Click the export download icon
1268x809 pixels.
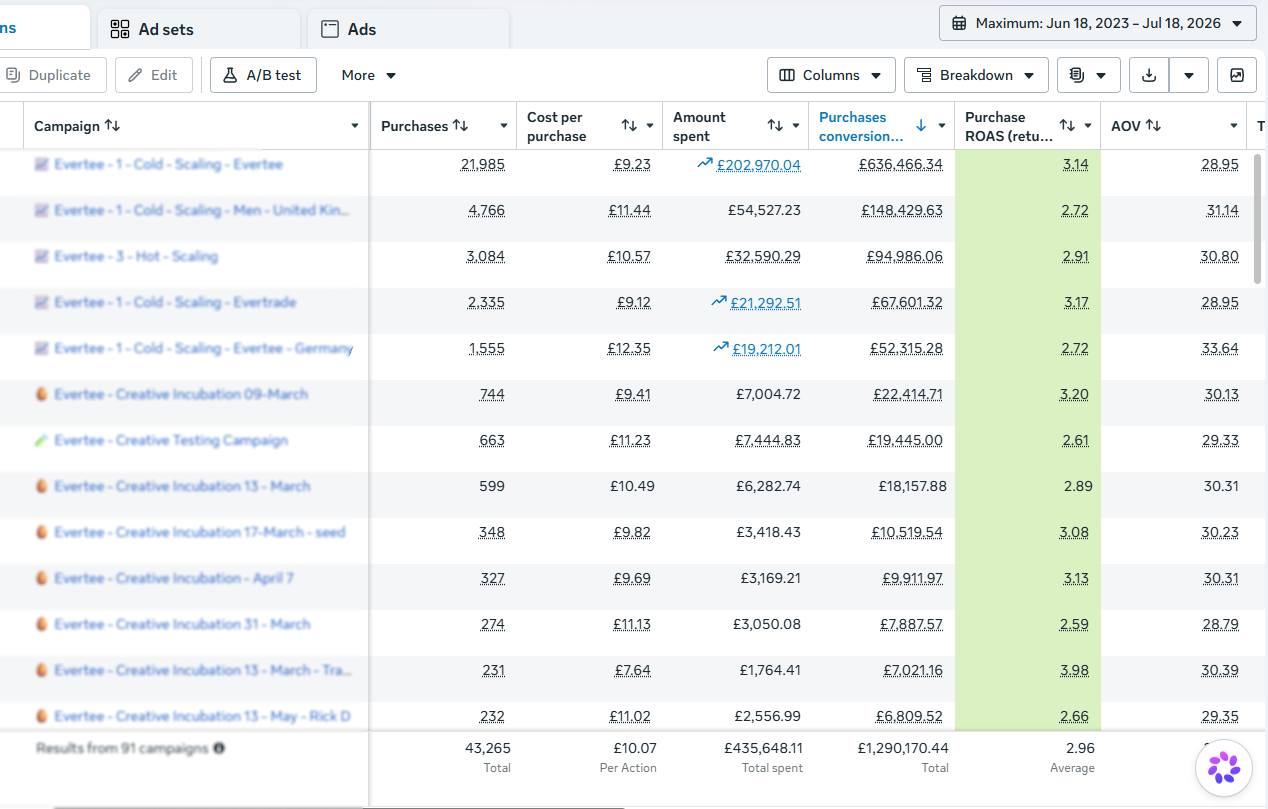[x=1149, y=75]
